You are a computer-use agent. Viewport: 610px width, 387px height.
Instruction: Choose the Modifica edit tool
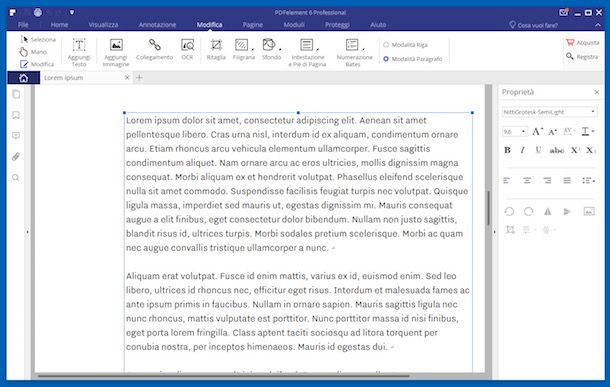pos(37,64)
